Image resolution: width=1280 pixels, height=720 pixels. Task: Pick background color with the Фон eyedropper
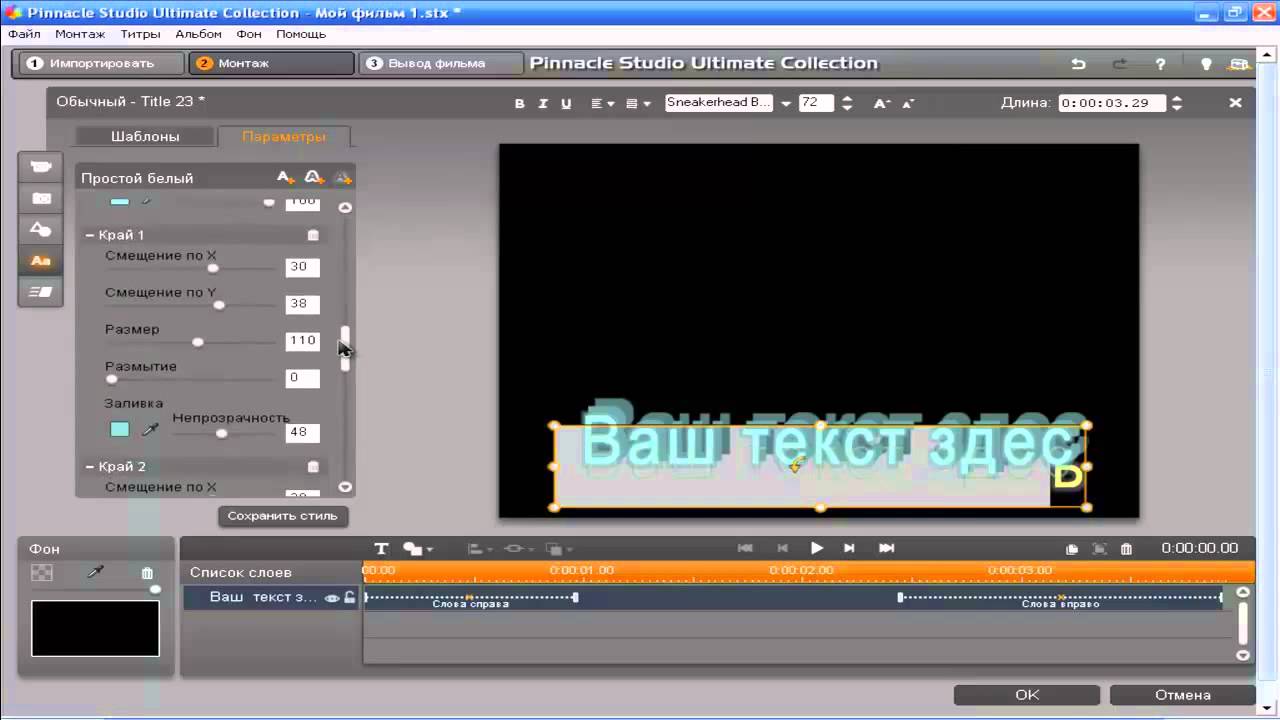pos(96,572)
